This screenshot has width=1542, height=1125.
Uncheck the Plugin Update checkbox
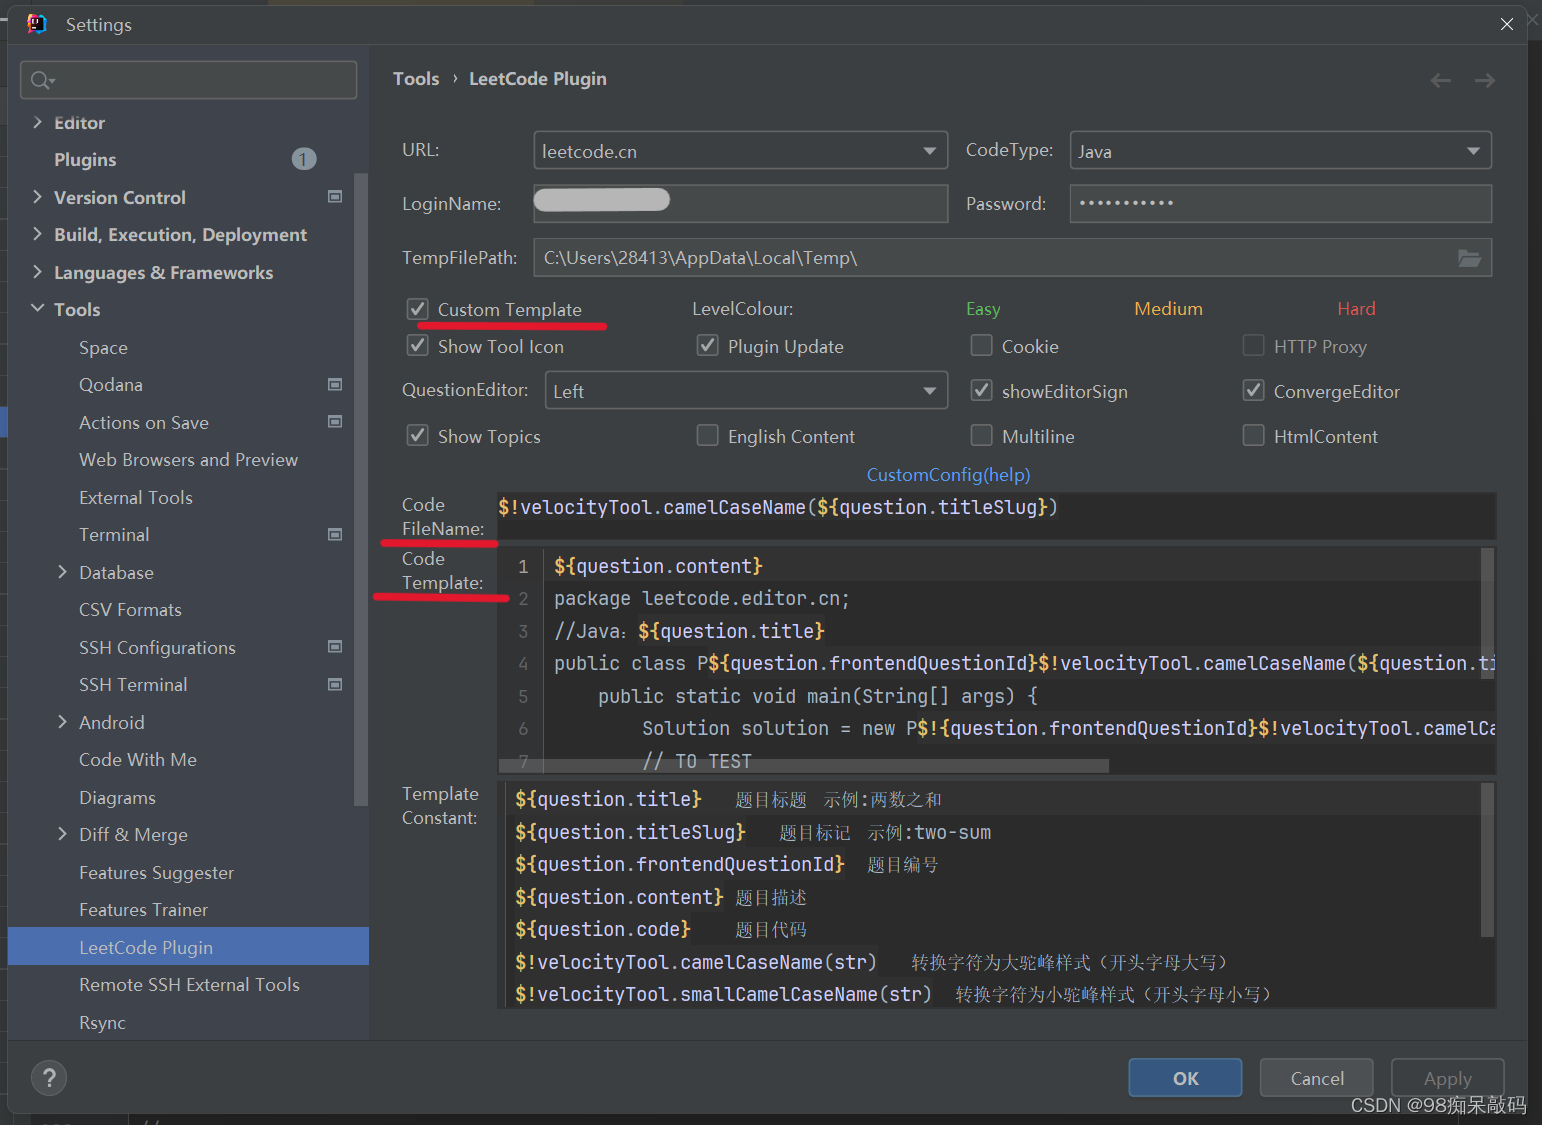coord(708,346)
